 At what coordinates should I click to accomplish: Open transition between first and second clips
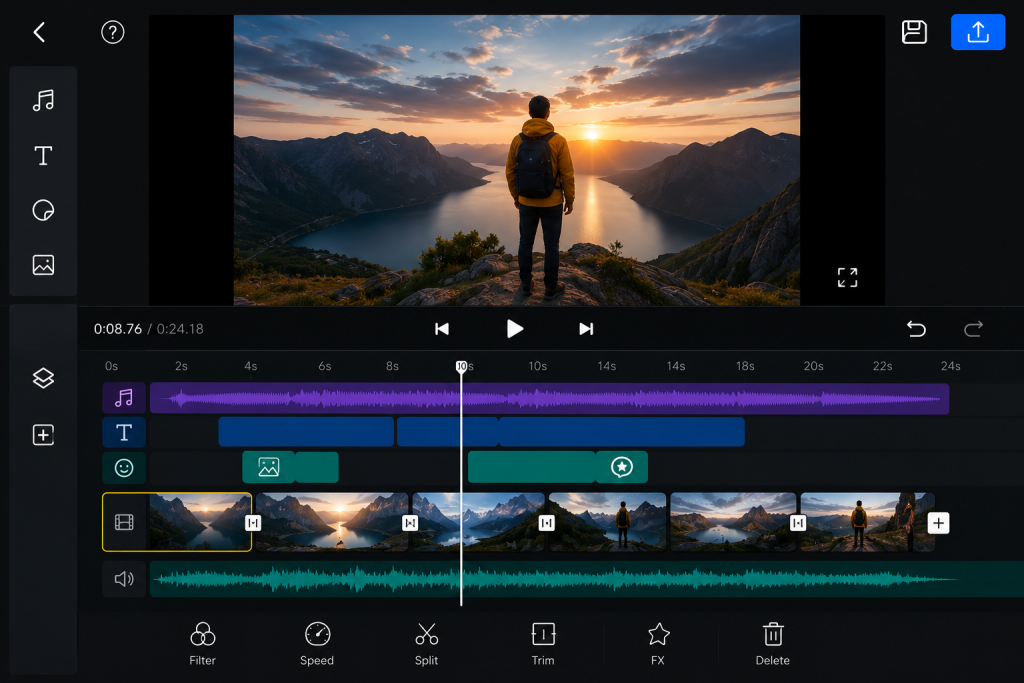(x=253, y=523)
